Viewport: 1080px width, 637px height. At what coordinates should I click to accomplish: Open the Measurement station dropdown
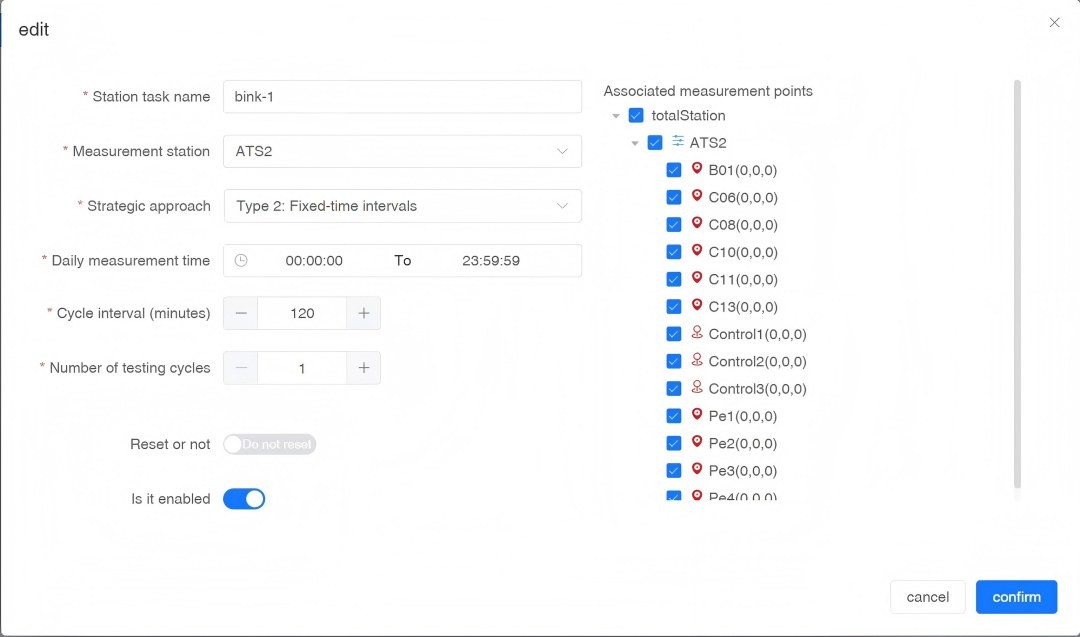(x=402, y=151)
